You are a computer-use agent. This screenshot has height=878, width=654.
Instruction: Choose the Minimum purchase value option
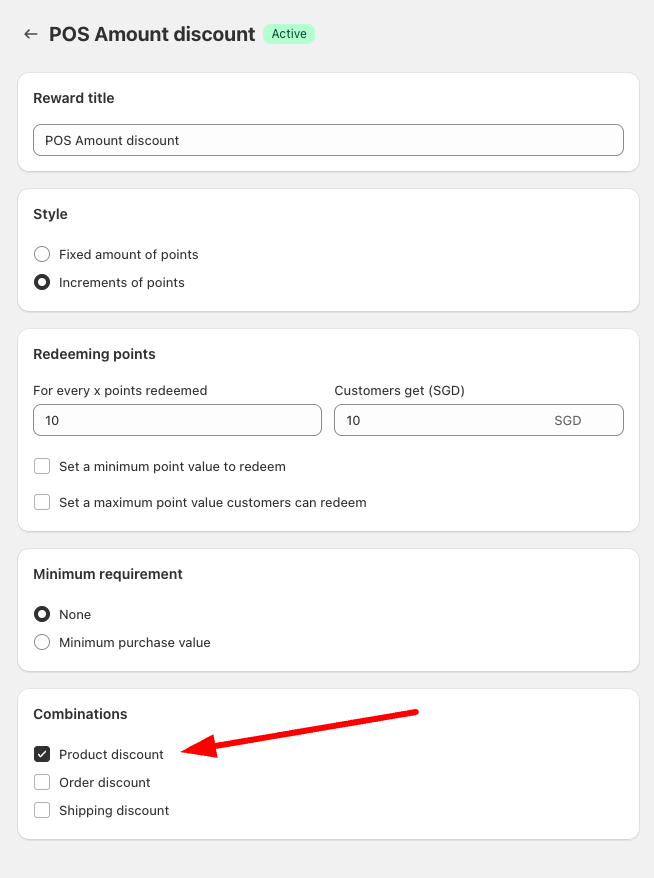click(x=42, y=642)
